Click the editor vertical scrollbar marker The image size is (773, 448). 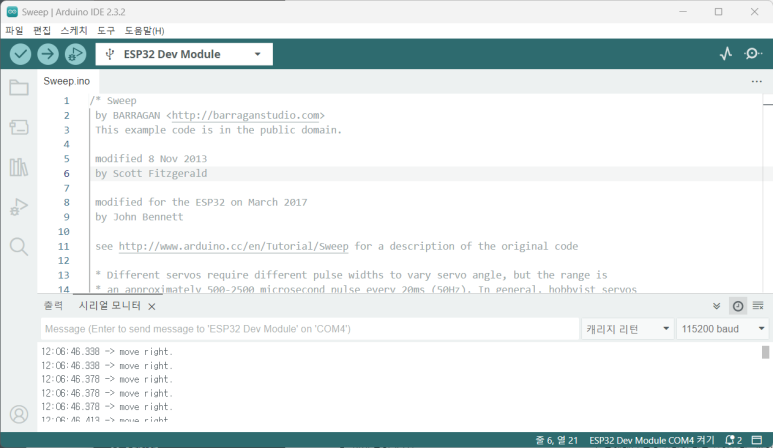(x=768, y=104)
